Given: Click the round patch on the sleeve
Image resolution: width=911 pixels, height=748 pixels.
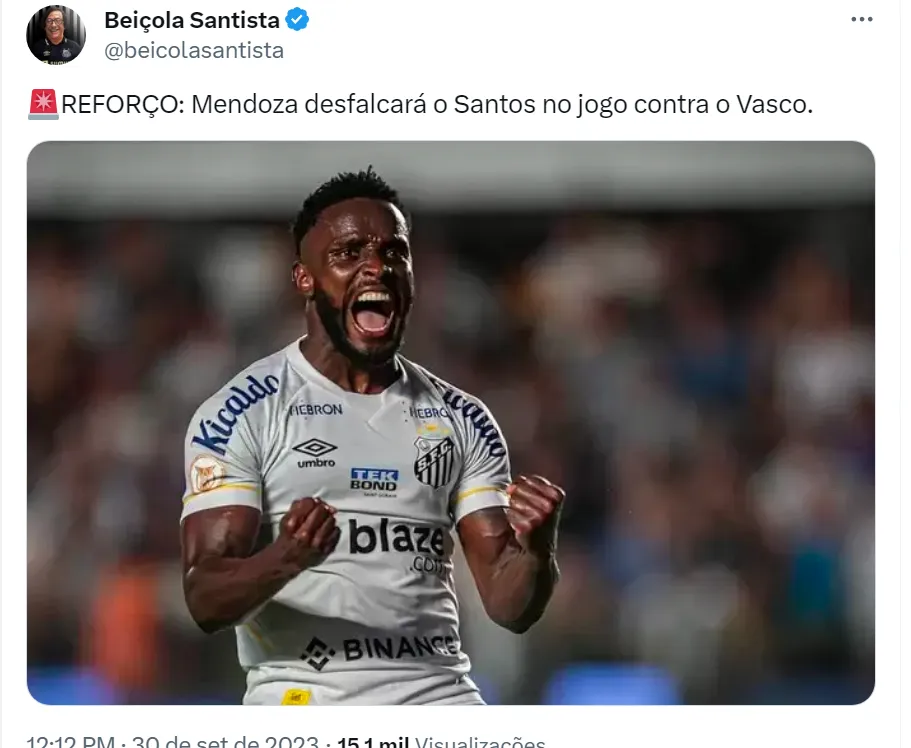Looking at the screenshot, I should tap(207, 474).
